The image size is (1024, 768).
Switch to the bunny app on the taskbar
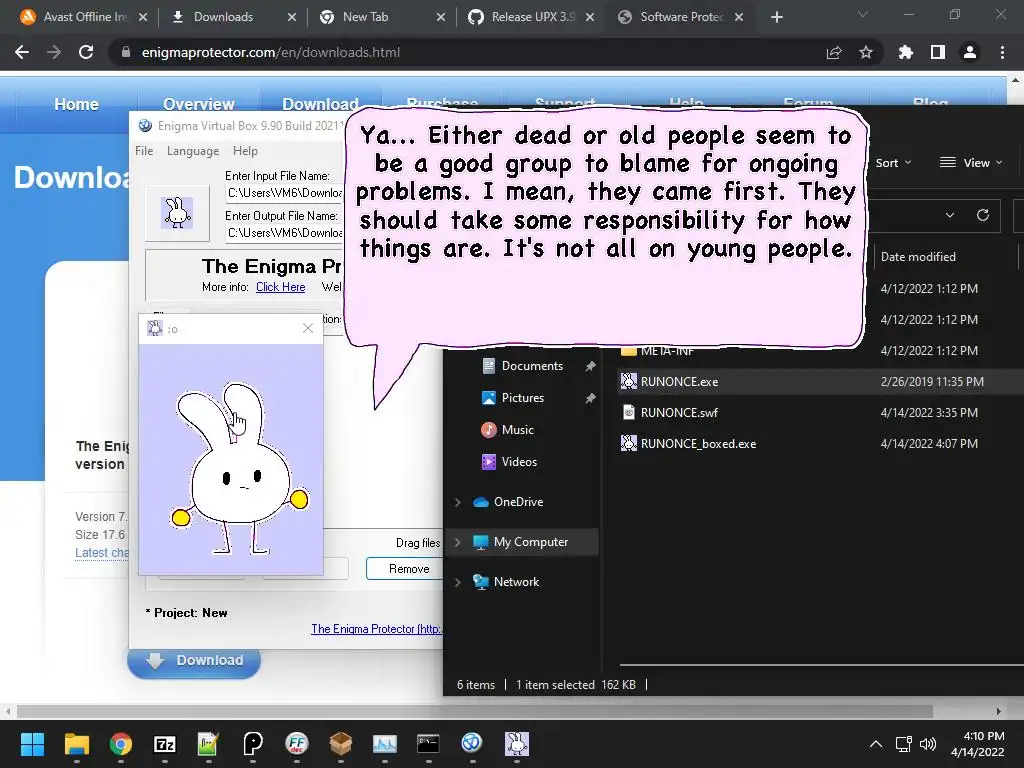pos(517,744)
